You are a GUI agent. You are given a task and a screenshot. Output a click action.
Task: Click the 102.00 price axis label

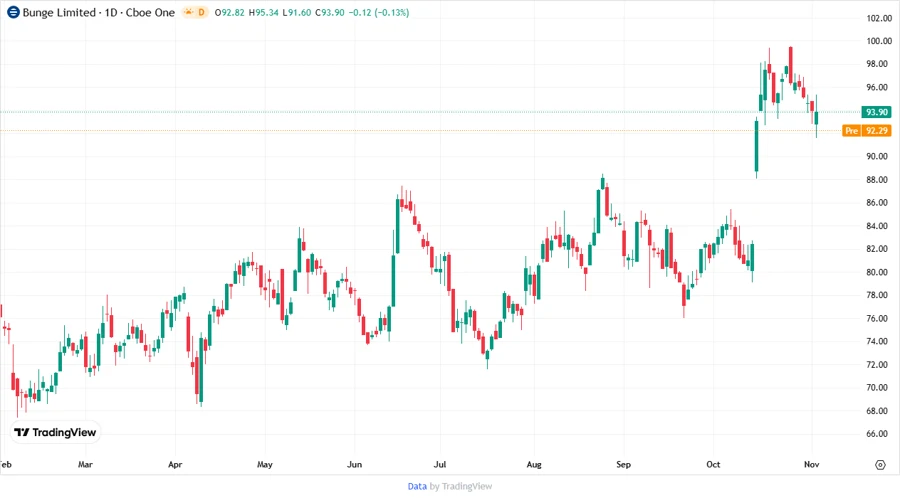[x=879, y=18]
